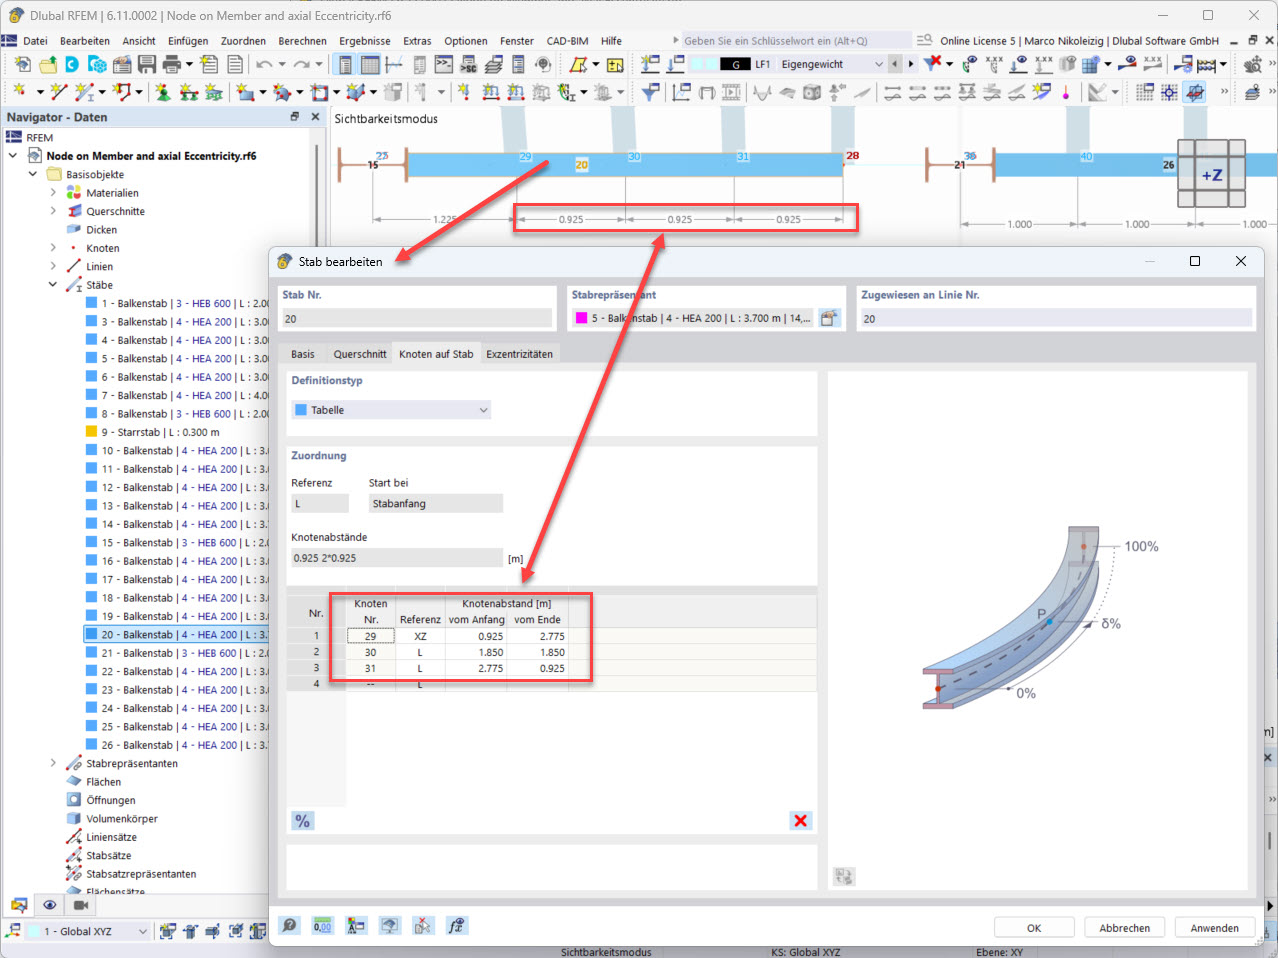This screenshot has width=1278, height=958.
Task: Expand the Knoten tree node
Action: [53, 248]
